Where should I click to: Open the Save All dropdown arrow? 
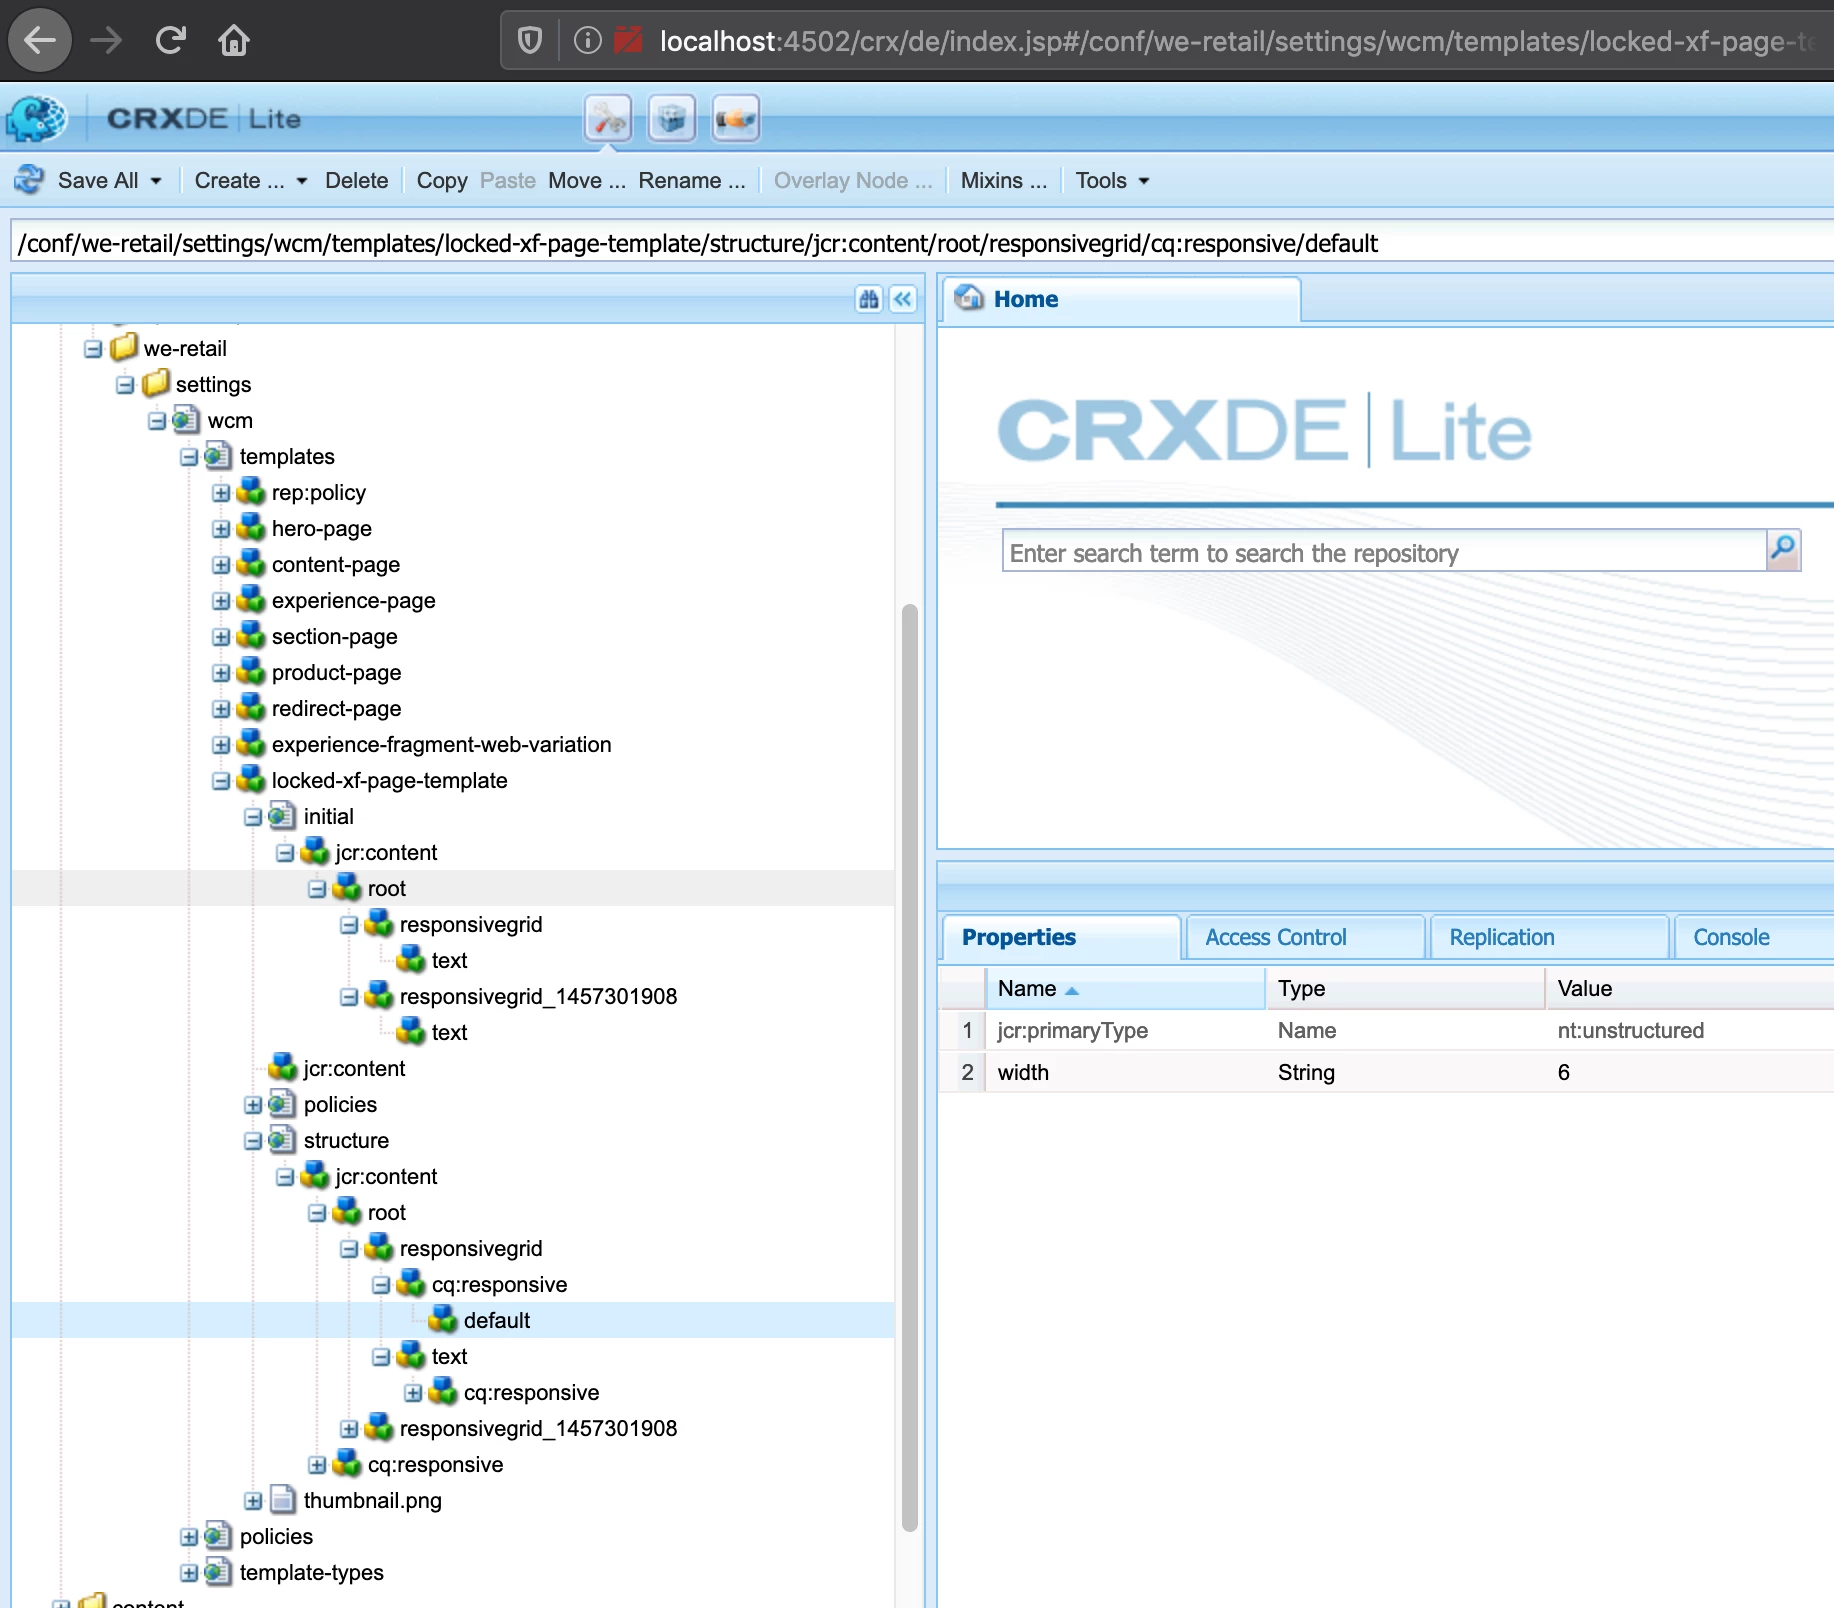(156, 181)
